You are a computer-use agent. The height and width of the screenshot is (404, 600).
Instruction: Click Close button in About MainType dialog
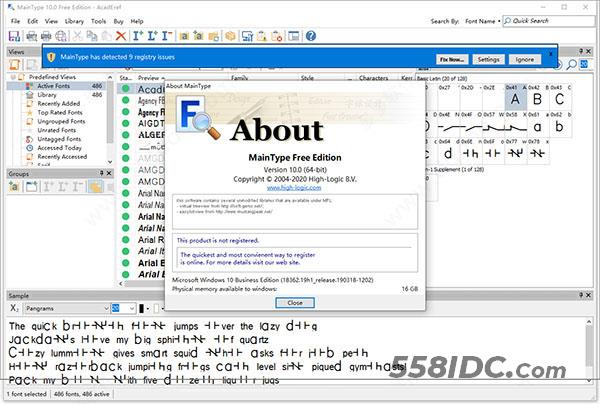tap(295, 303)
